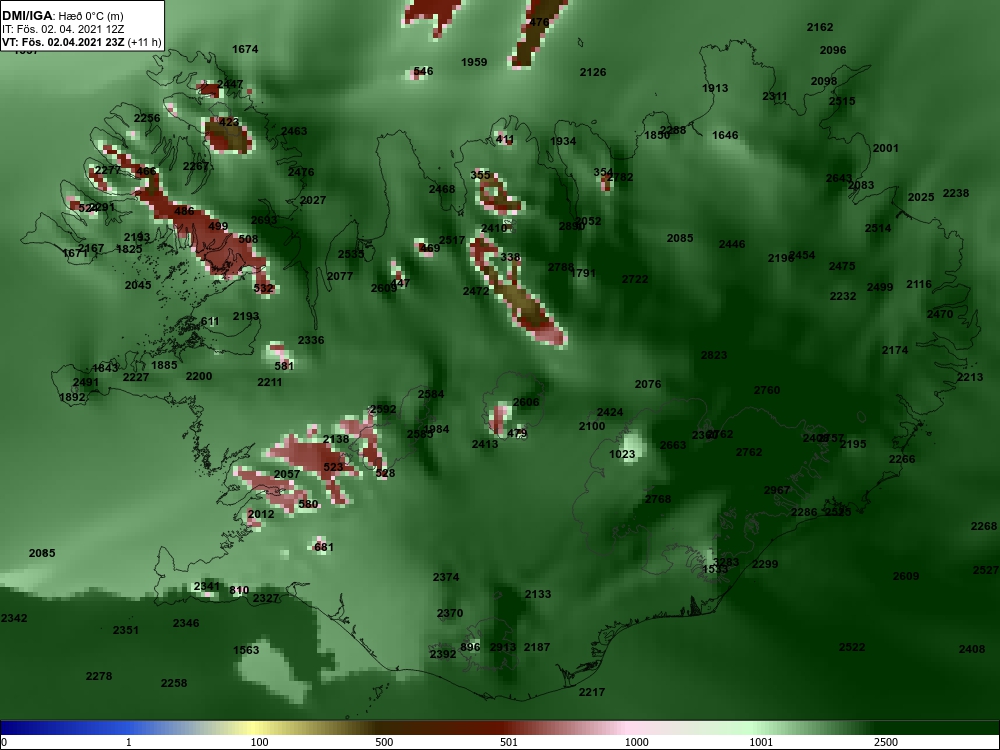Click the map value 681

pyautogui.click(x=323, y=547)
